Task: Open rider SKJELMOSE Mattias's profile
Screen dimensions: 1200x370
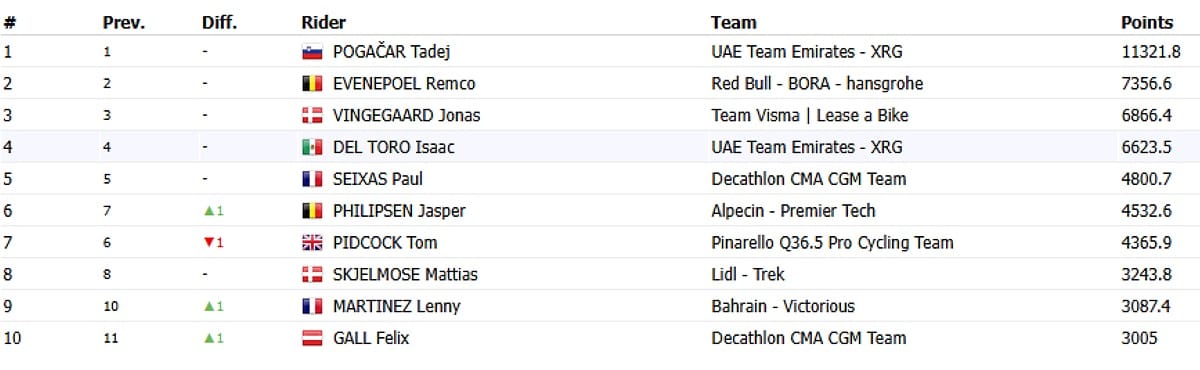Action: [x=405, y=274]
